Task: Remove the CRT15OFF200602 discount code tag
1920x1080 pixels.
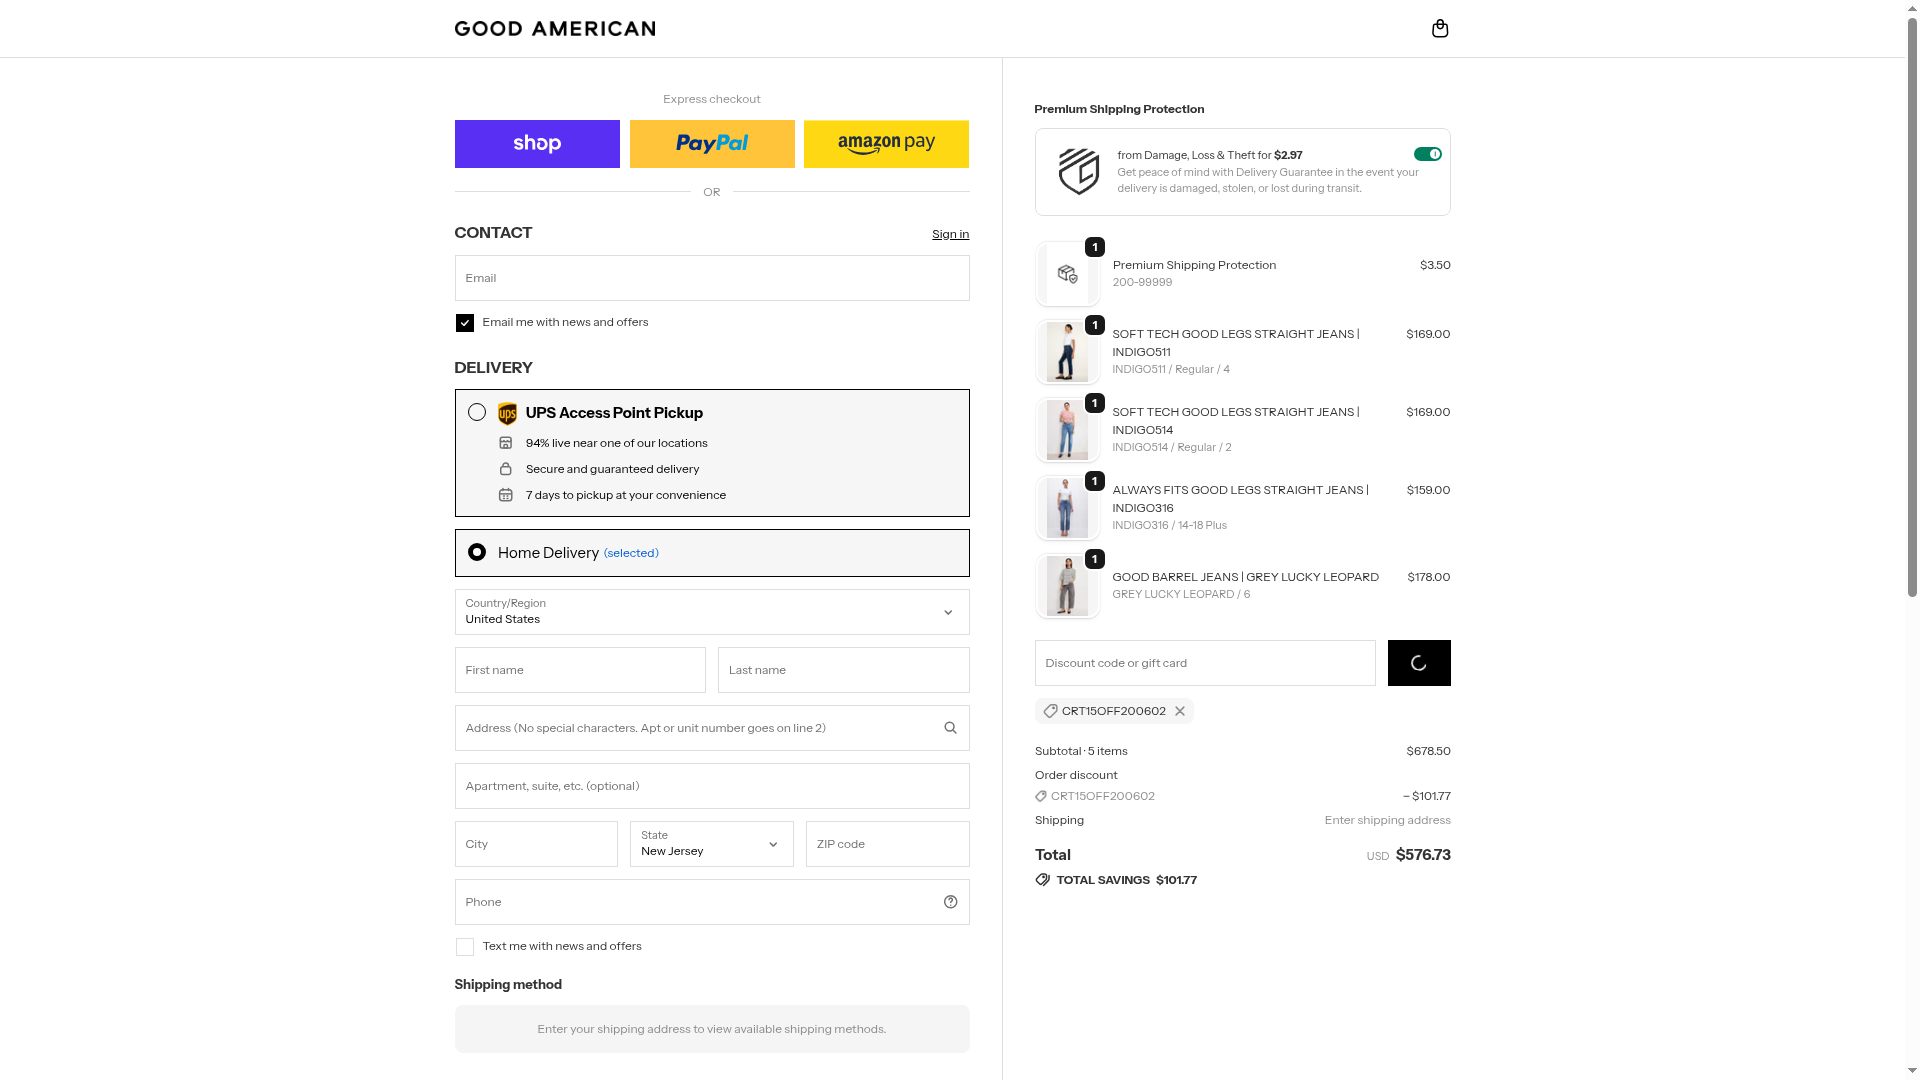Action: 1180,711
